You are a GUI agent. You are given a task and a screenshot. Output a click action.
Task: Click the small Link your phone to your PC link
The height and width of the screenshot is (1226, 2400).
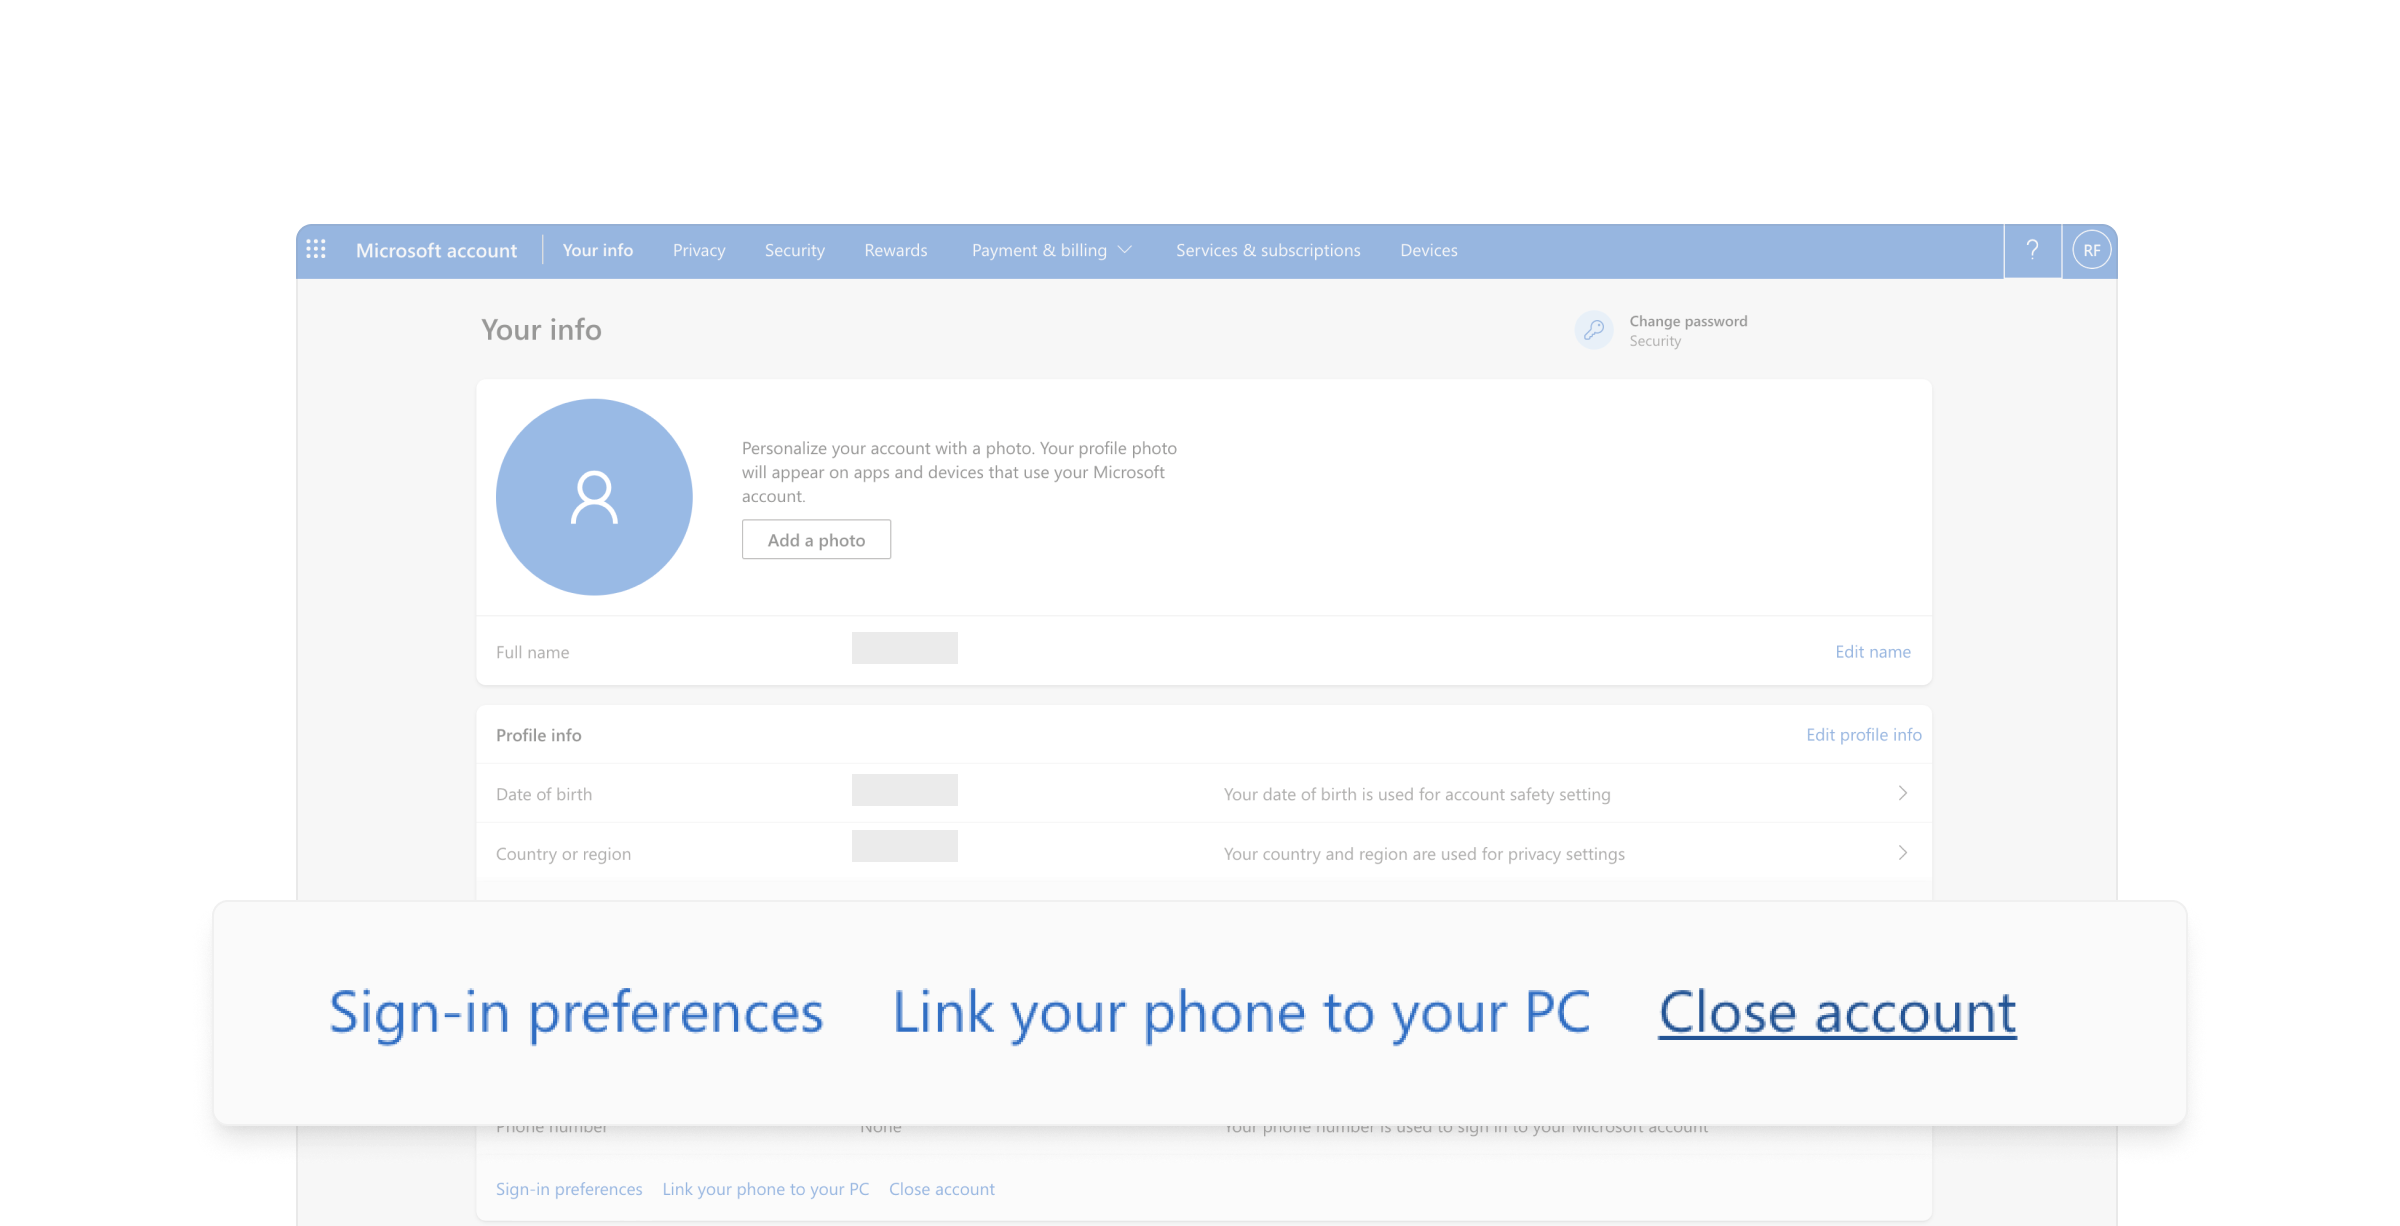point(765,1189)
